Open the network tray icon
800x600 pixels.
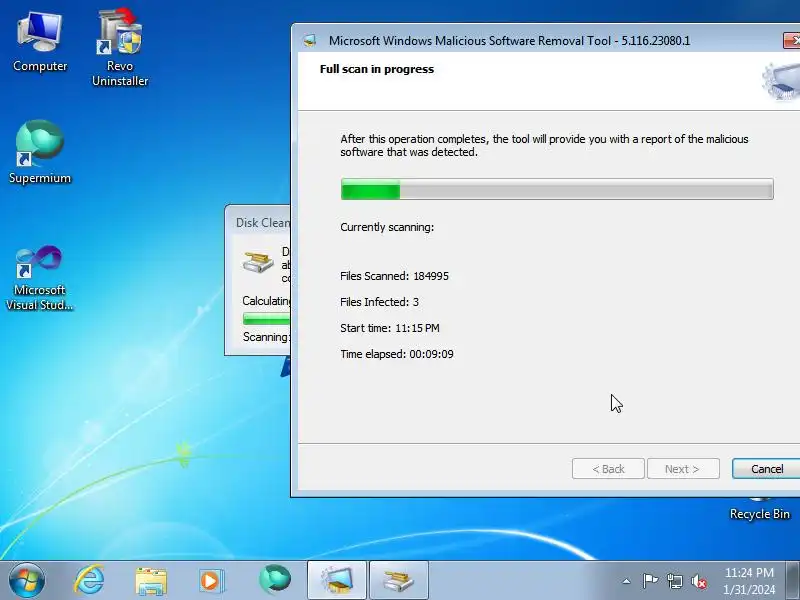[x=674, y=581]
